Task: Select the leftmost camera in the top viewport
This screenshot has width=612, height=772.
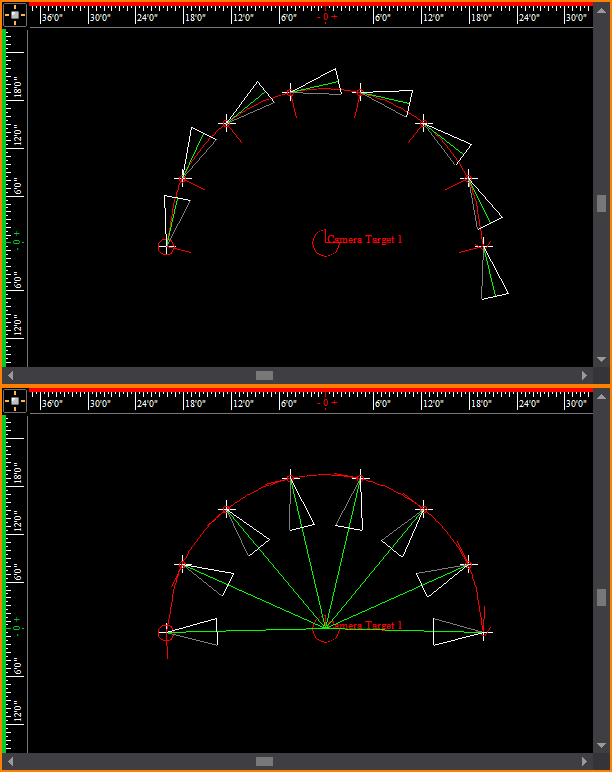Action: coord(166,246)
